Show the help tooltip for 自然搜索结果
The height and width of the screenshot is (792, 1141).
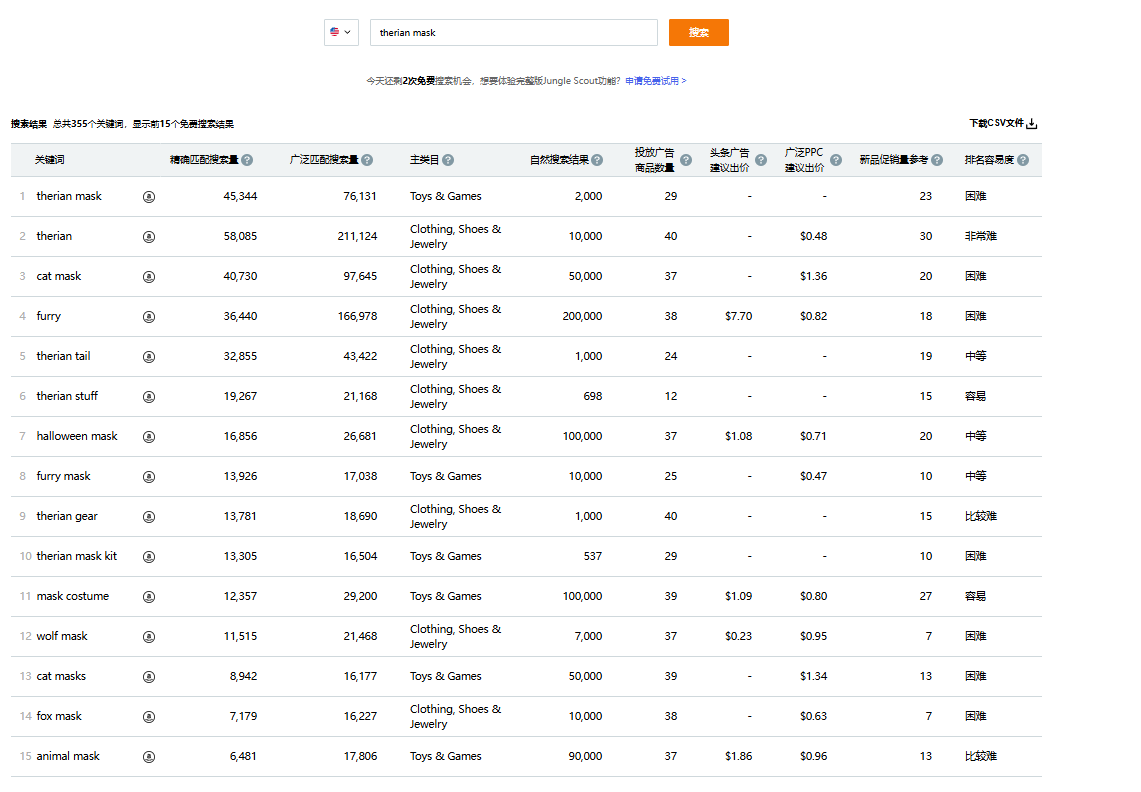click(x=597, y=160)
